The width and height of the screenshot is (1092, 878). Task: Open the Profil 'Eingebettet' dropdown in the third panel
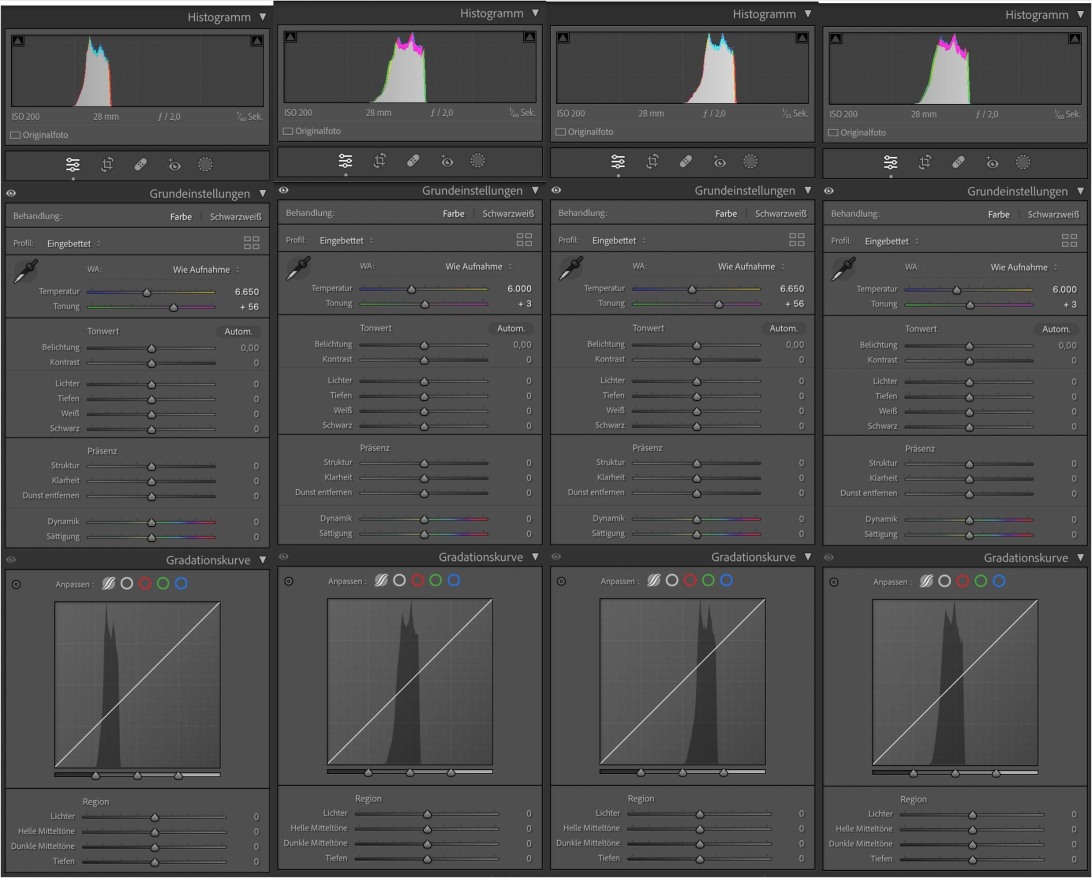pos(618,240)
